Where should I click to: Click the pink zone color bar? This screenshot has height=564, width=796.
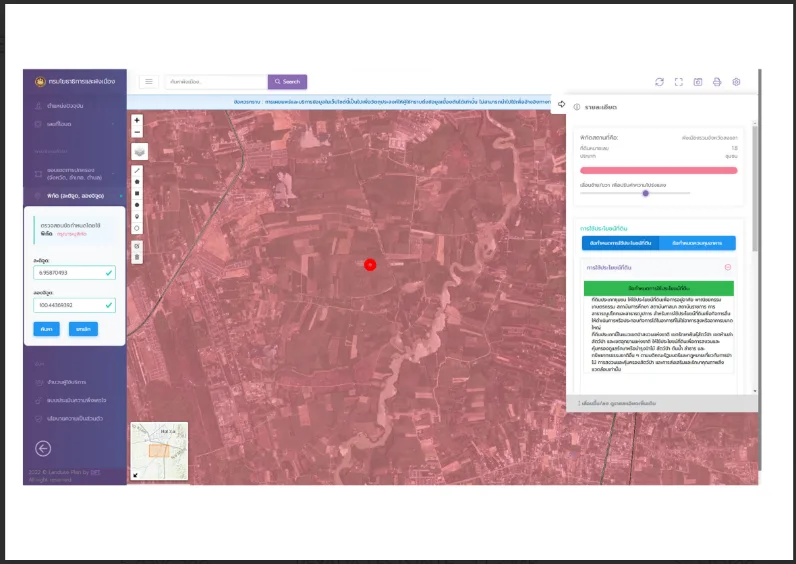658,171
